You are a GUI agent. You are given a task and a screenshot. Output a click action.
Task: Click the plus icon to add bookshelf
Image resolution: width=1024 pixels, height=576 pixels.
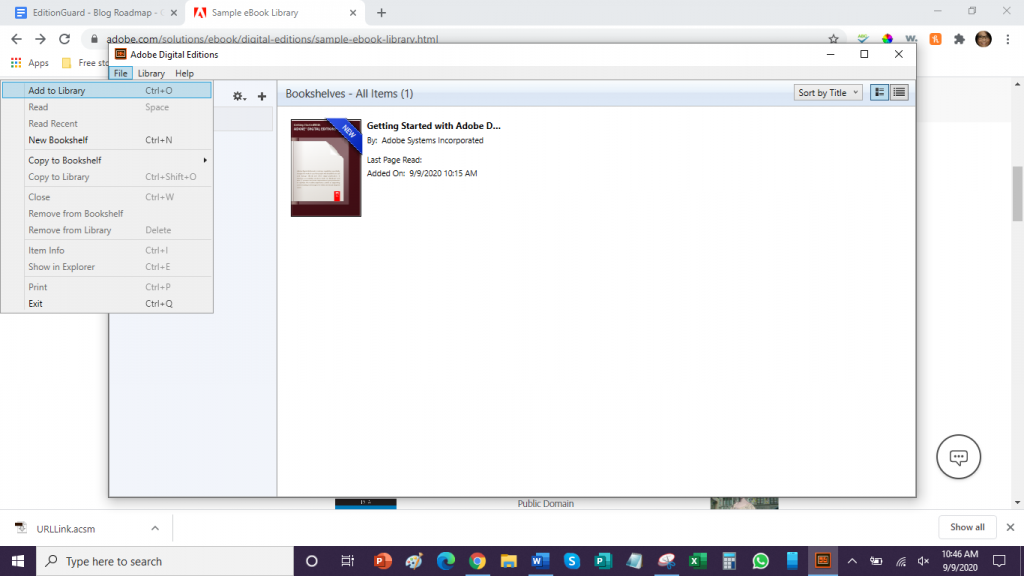pyautogui.click(x=262, y=96)
